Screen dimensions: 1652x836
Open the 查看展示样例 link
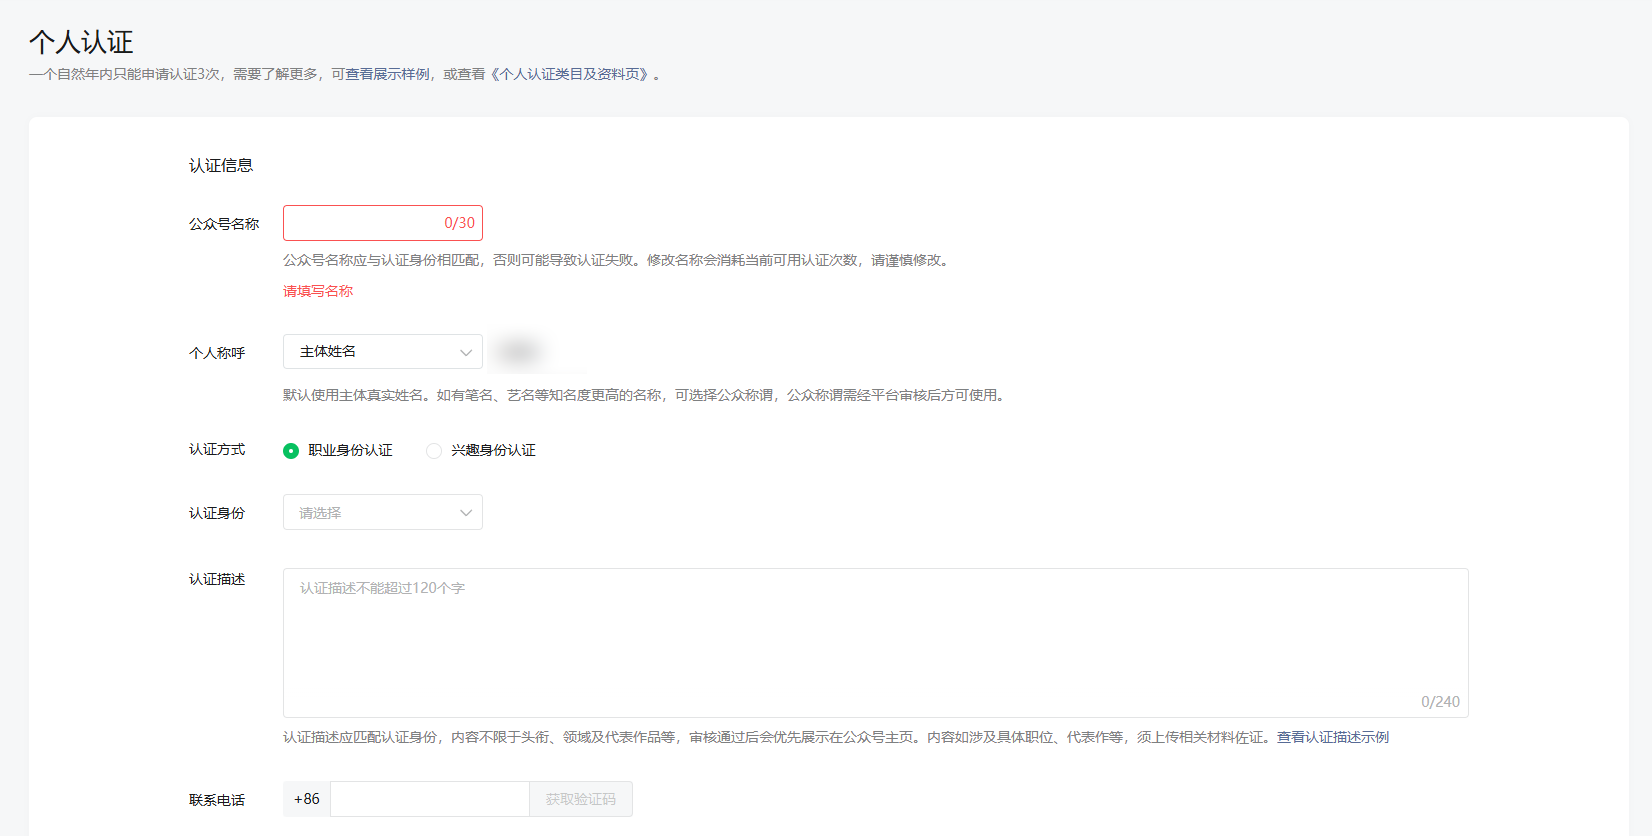coord(388,74)
